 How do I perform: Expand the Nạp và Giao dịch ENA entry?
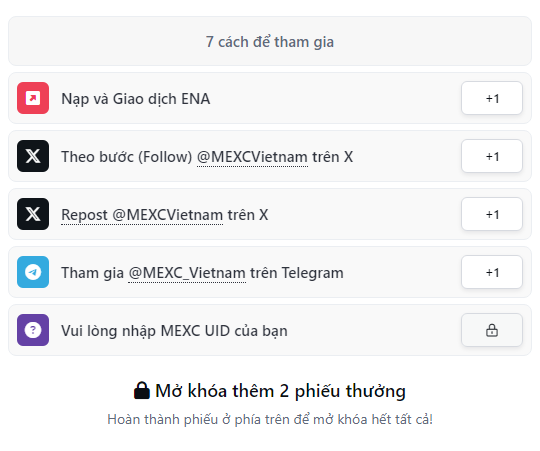tap(270, 98)
